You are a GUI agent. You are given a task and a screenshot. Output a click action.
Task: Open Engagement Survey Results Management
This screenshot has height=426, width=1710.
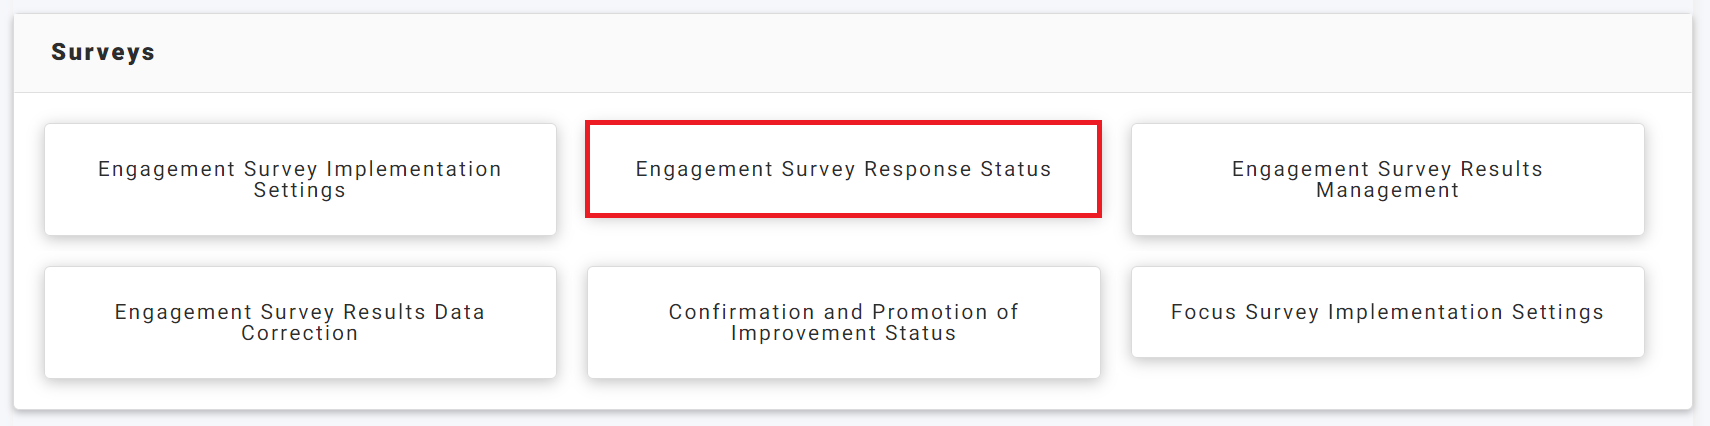coord(1387,180)
